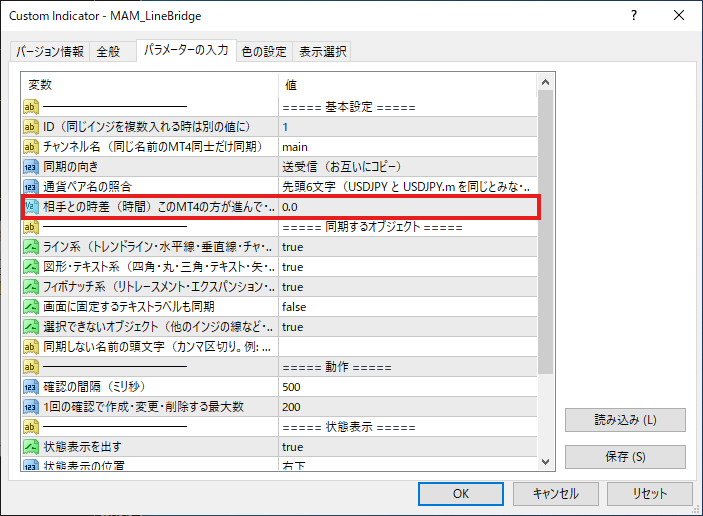Screen dimensions: 703x516
Task: Open the 色の設定 tab
Action: point(264,52)
